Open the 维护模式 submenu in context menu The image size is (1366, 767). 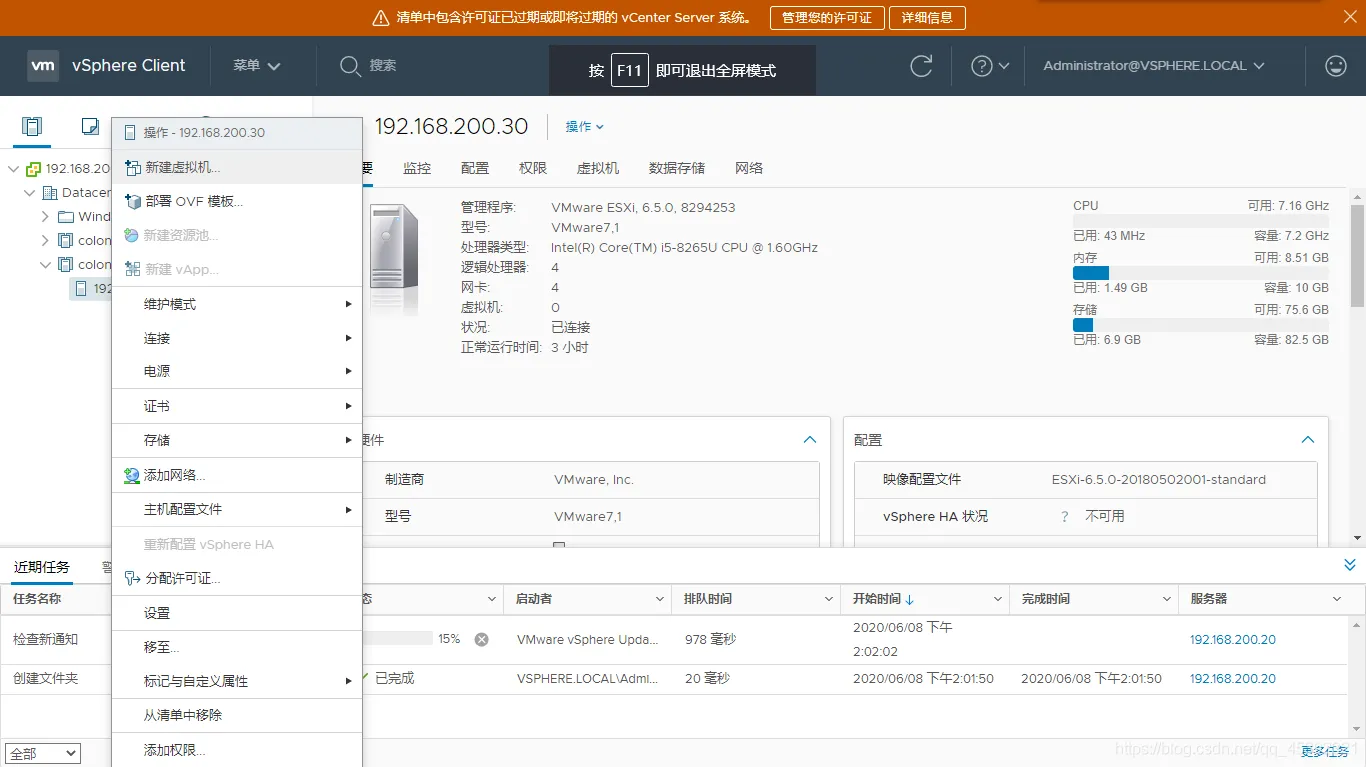[237, 304]
